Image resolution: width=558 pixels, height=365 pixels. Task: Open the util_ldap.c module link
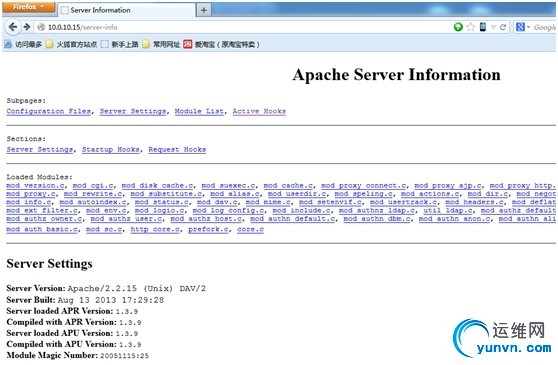point(448,211)
